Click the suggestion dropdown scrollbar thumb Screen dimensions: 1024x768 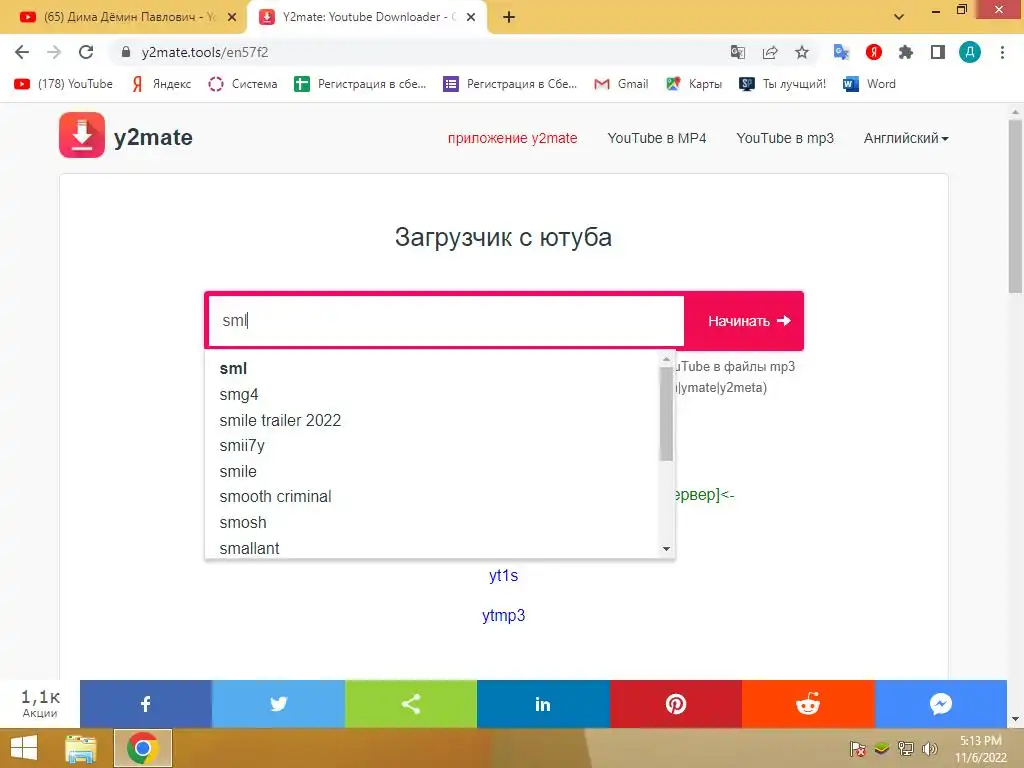(x=666, y=414)
